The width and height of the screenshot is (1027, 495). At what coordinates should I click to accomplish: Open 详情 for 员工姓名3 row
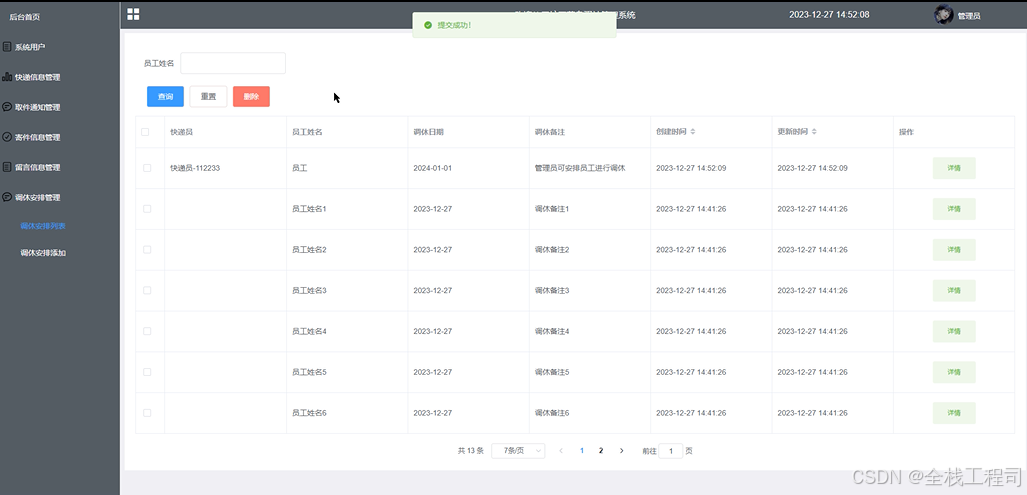(x=954, y=290)
